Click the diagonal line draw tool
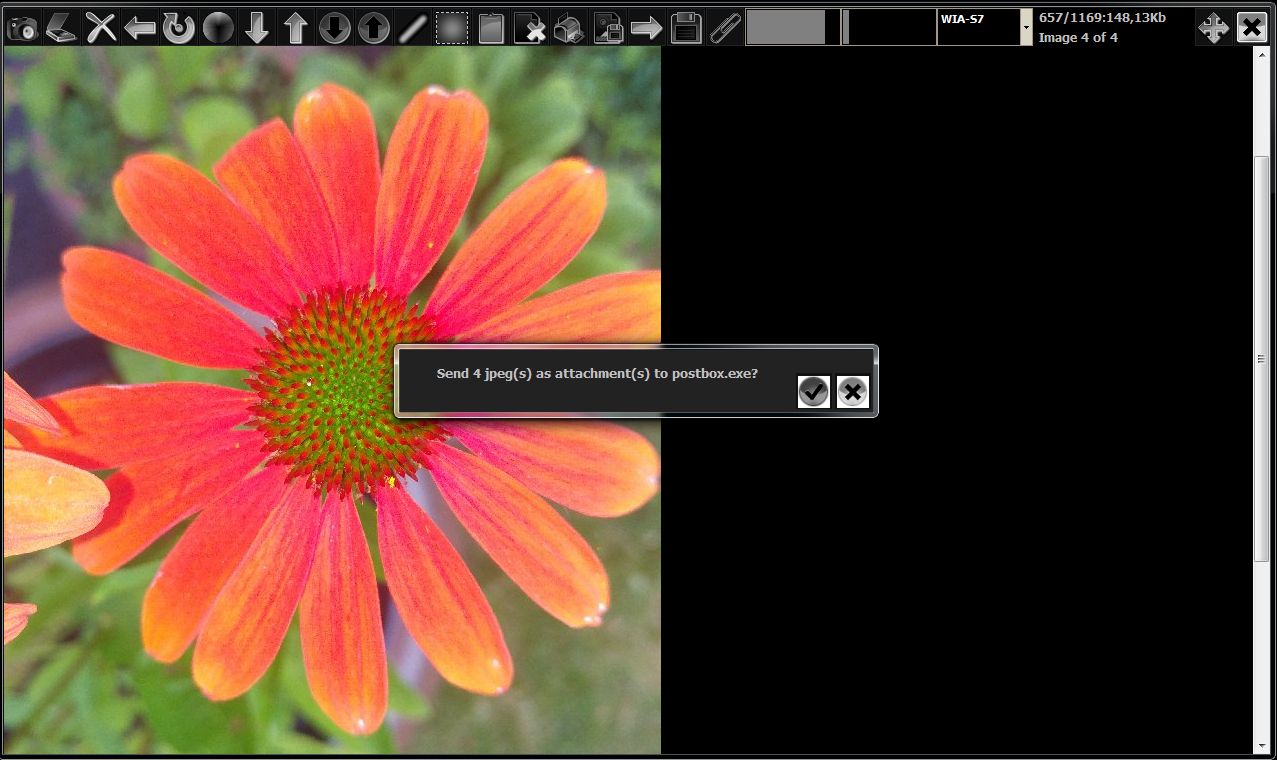Image resolution: width=1277 pixels, height=760 pixels. coord(412,27)
